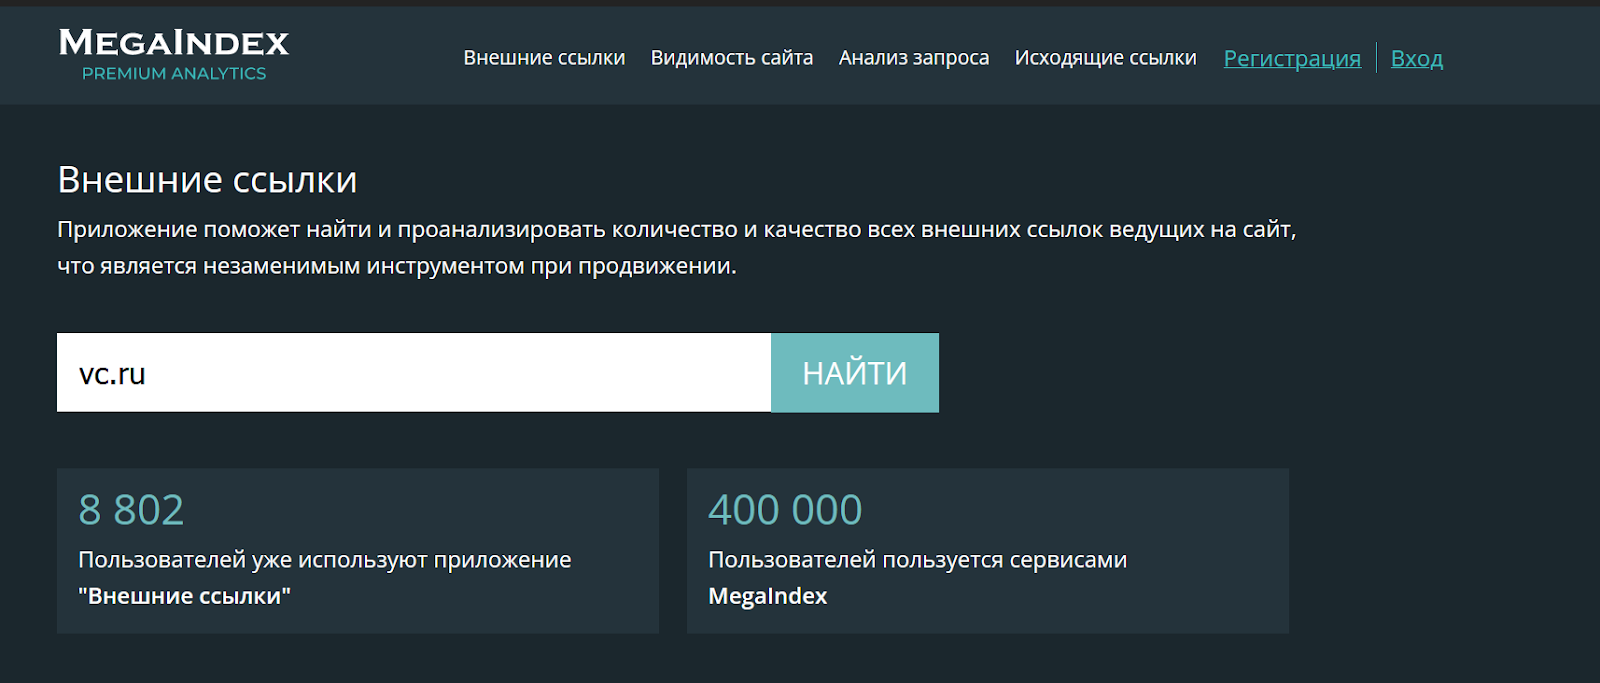This screenshot has width=1600, height=683.
Task: Click the 400 000 users count
Action: 785,510
